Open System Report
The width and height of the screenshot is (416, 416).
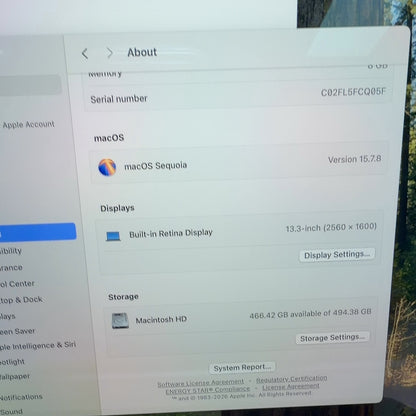tap(242, 368)
